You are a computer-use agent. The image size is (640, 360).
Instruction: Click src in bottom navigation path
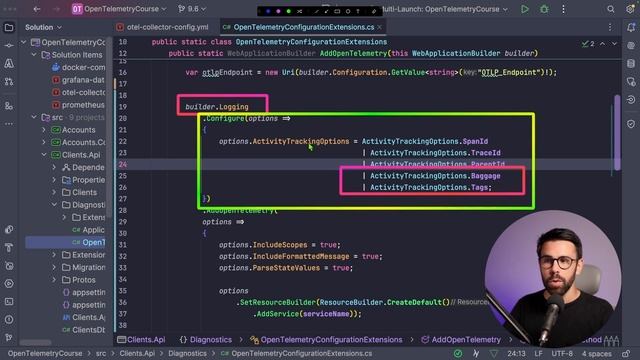101,353
